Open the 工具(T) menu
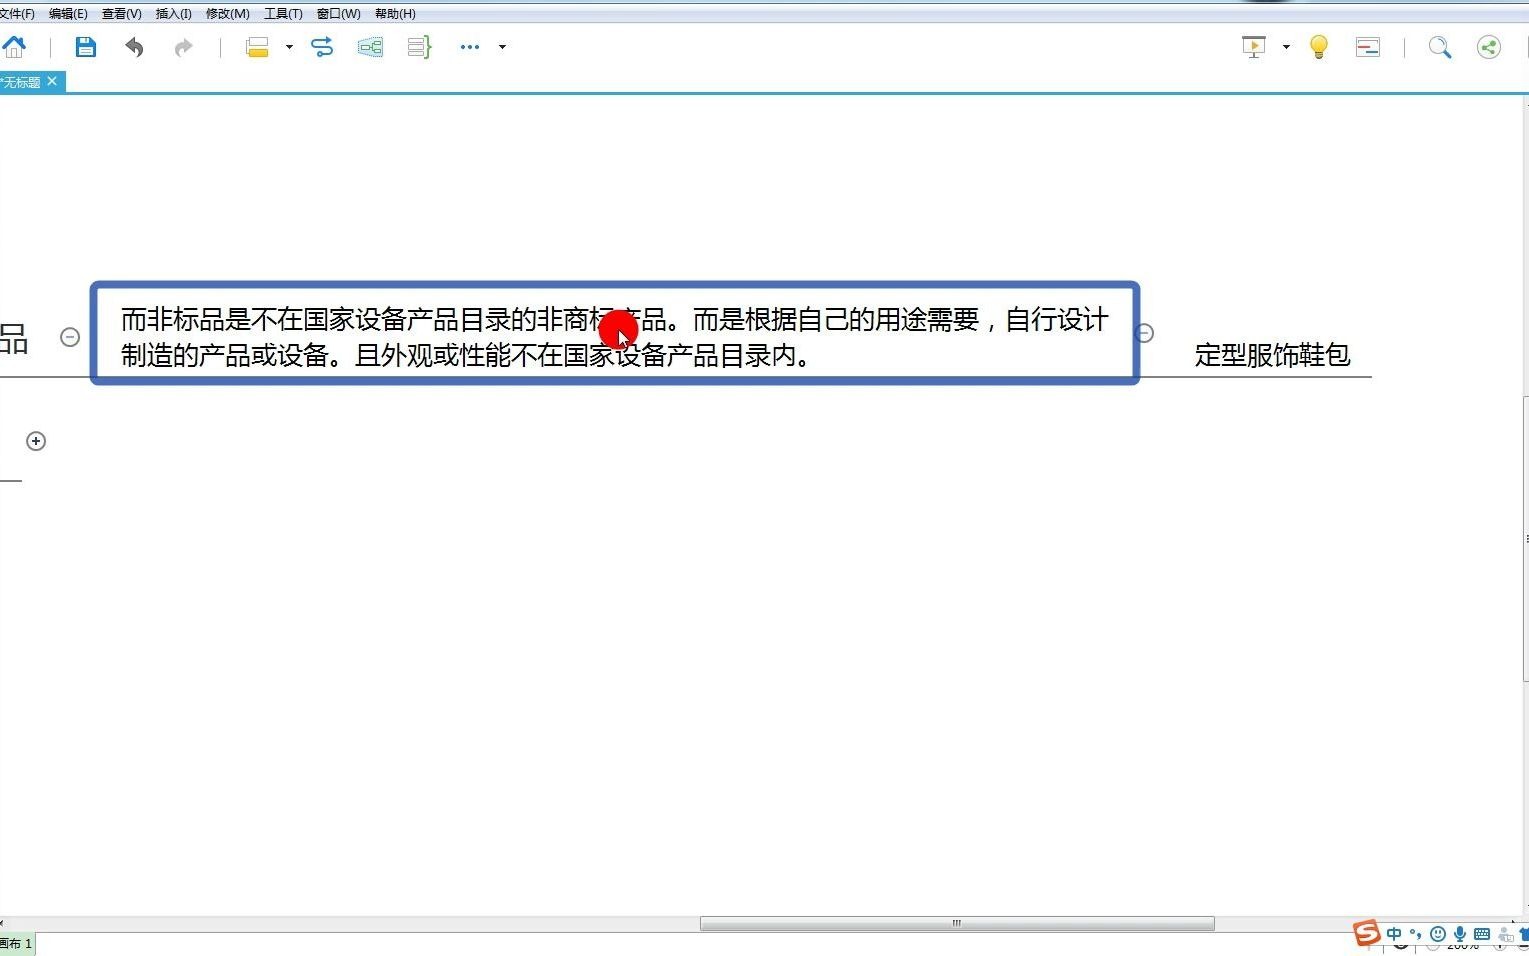The image size is (1529, 956). point(283,14)
